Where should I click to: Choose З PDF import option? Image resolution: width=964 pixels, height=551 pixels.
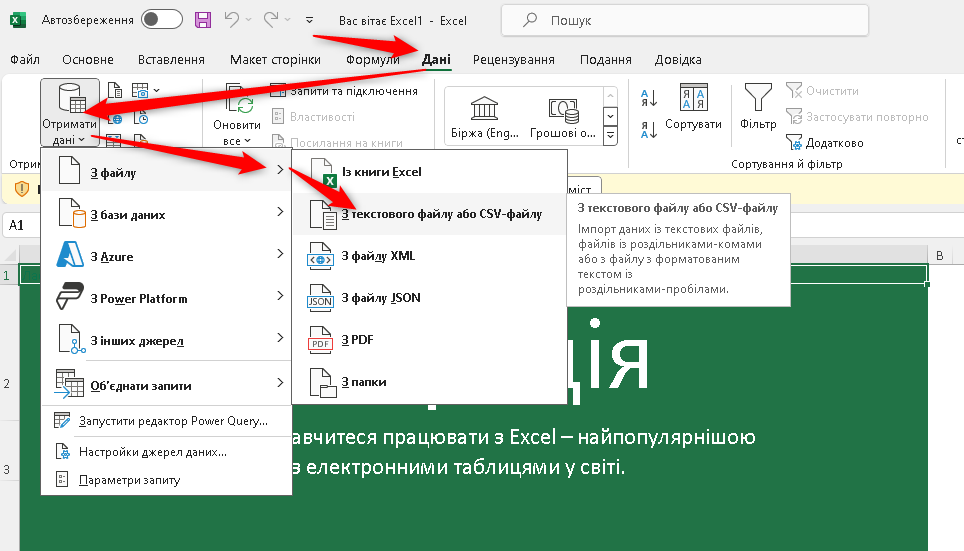[x=429, y=339]
